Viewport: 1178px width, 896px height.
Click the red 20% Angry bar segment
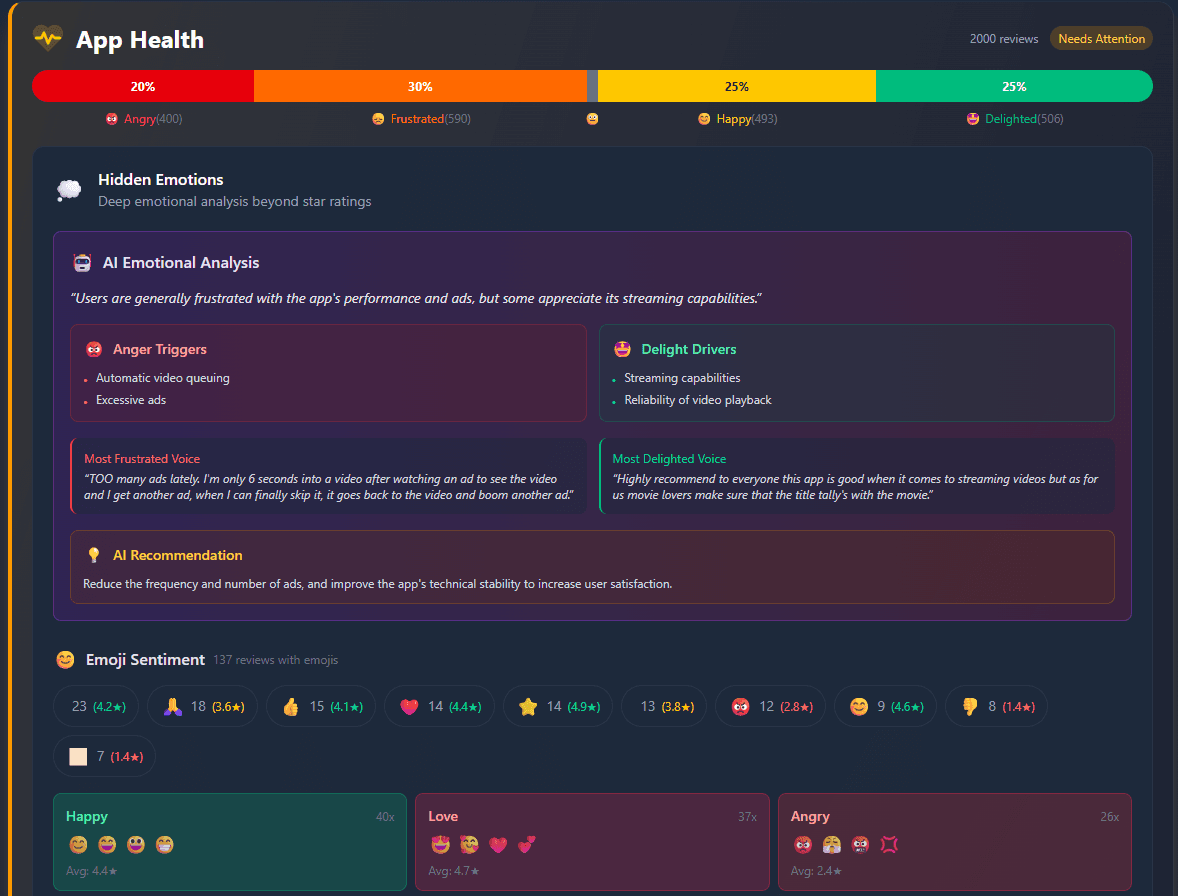[143, 86]
